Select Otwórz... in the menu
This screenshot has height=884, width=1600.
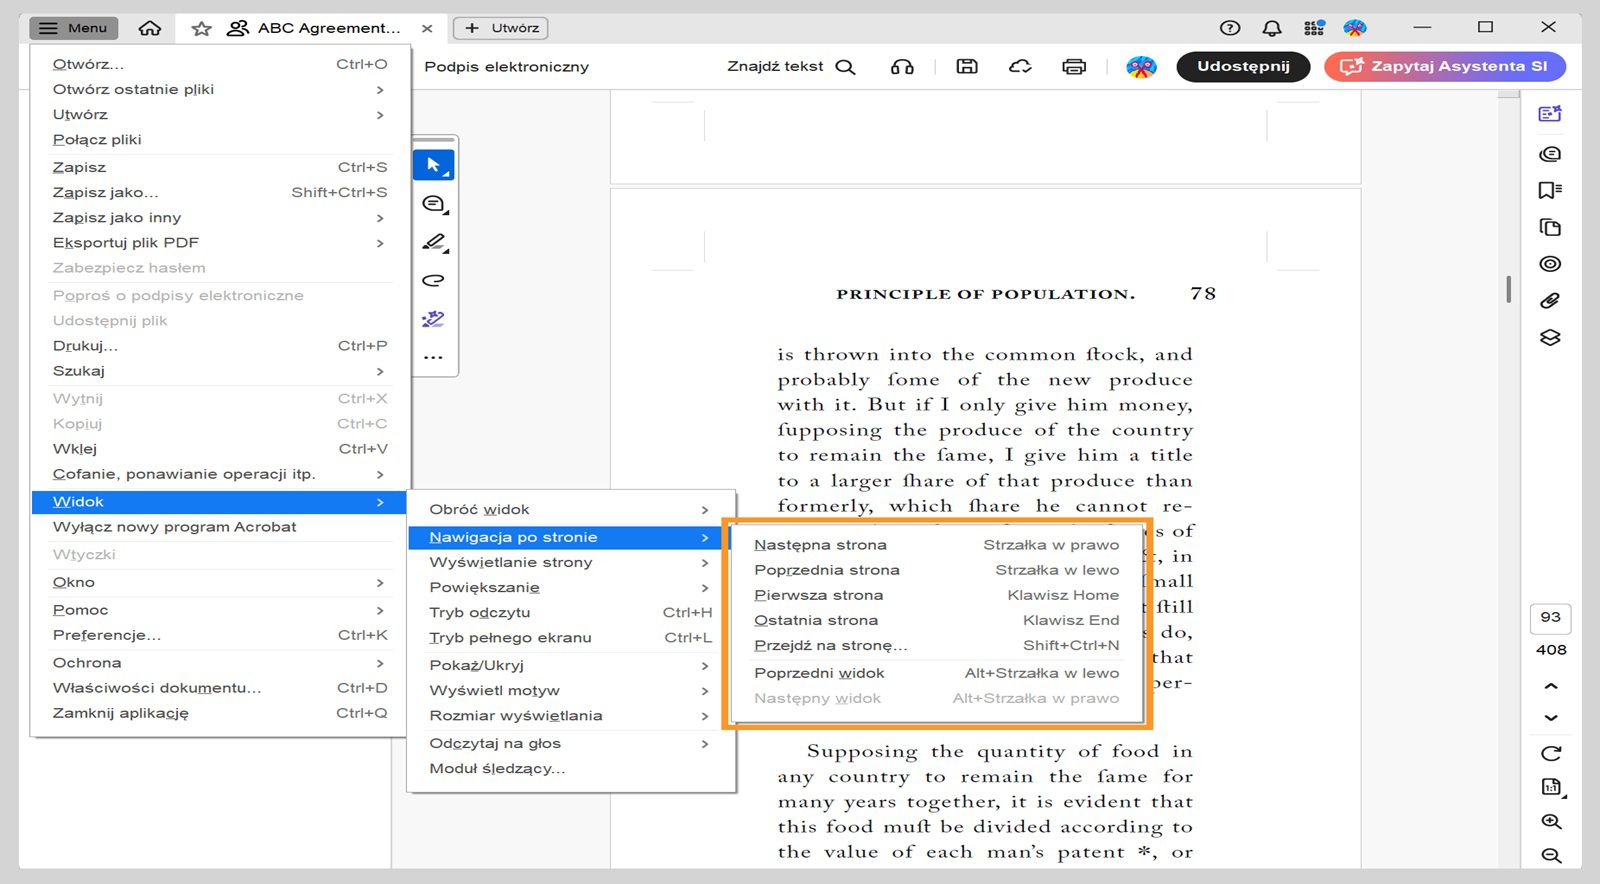click(x=219, y=64)
